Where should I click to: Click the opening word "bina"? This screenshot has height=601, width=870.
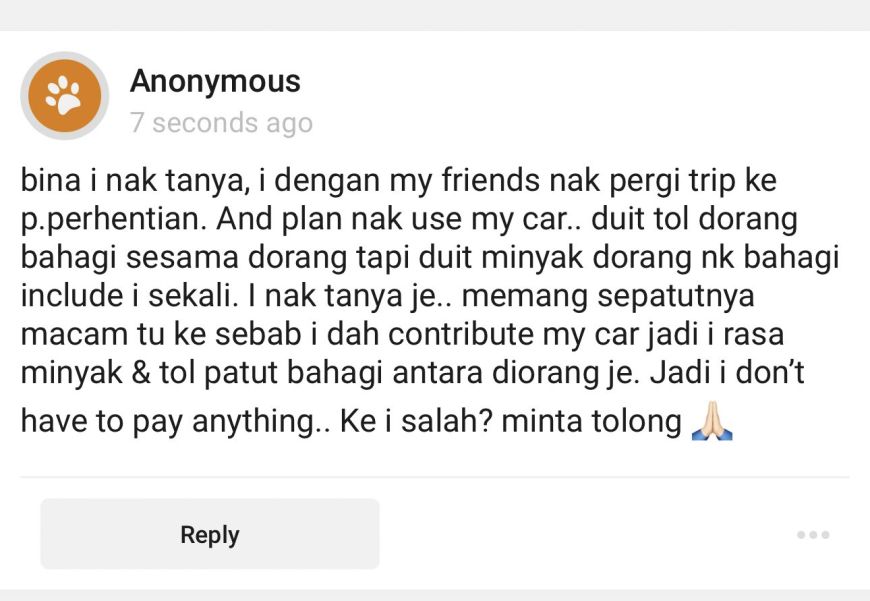pos(51,180)
